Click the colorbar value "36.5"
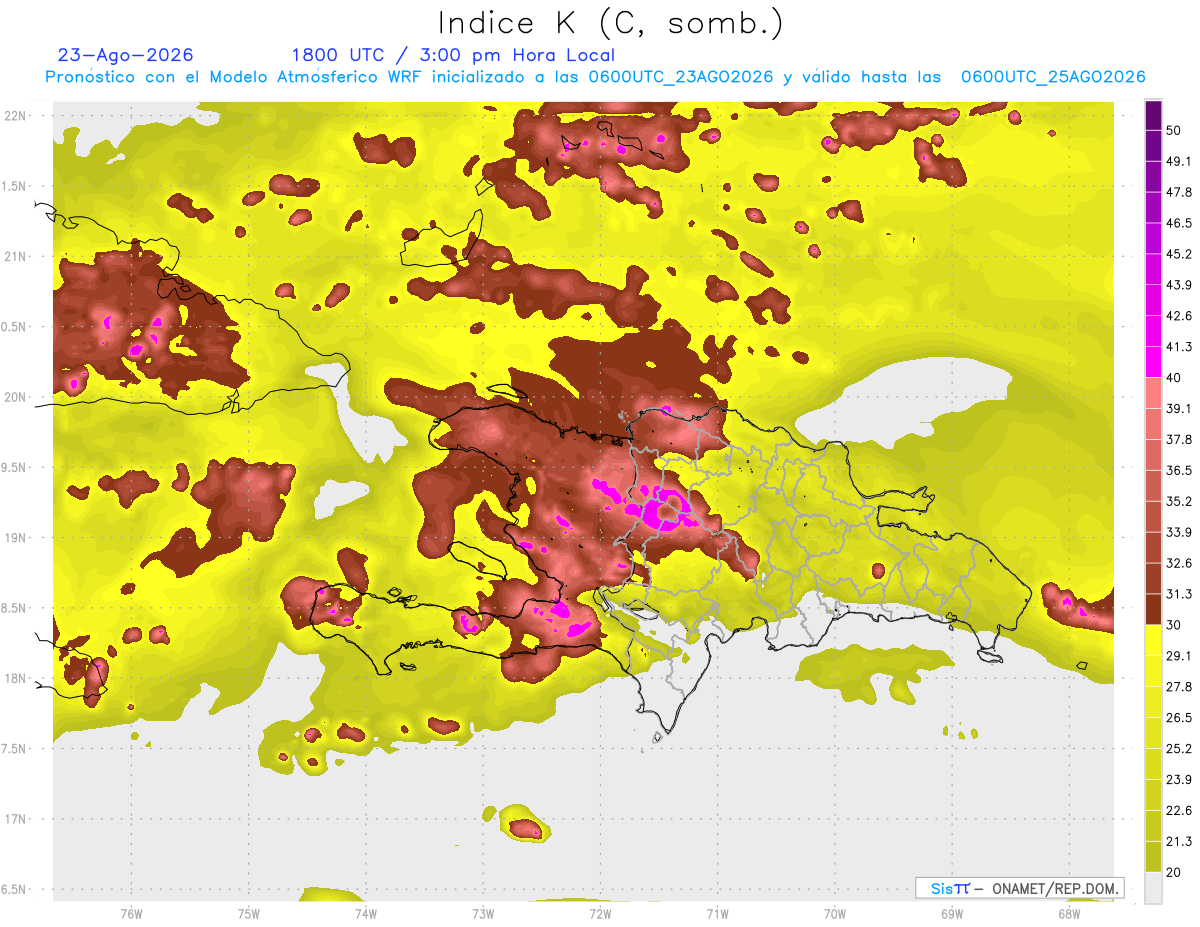Viewport: 1200px width, 927px height. pyautogui.click(x=1179, y=470)
